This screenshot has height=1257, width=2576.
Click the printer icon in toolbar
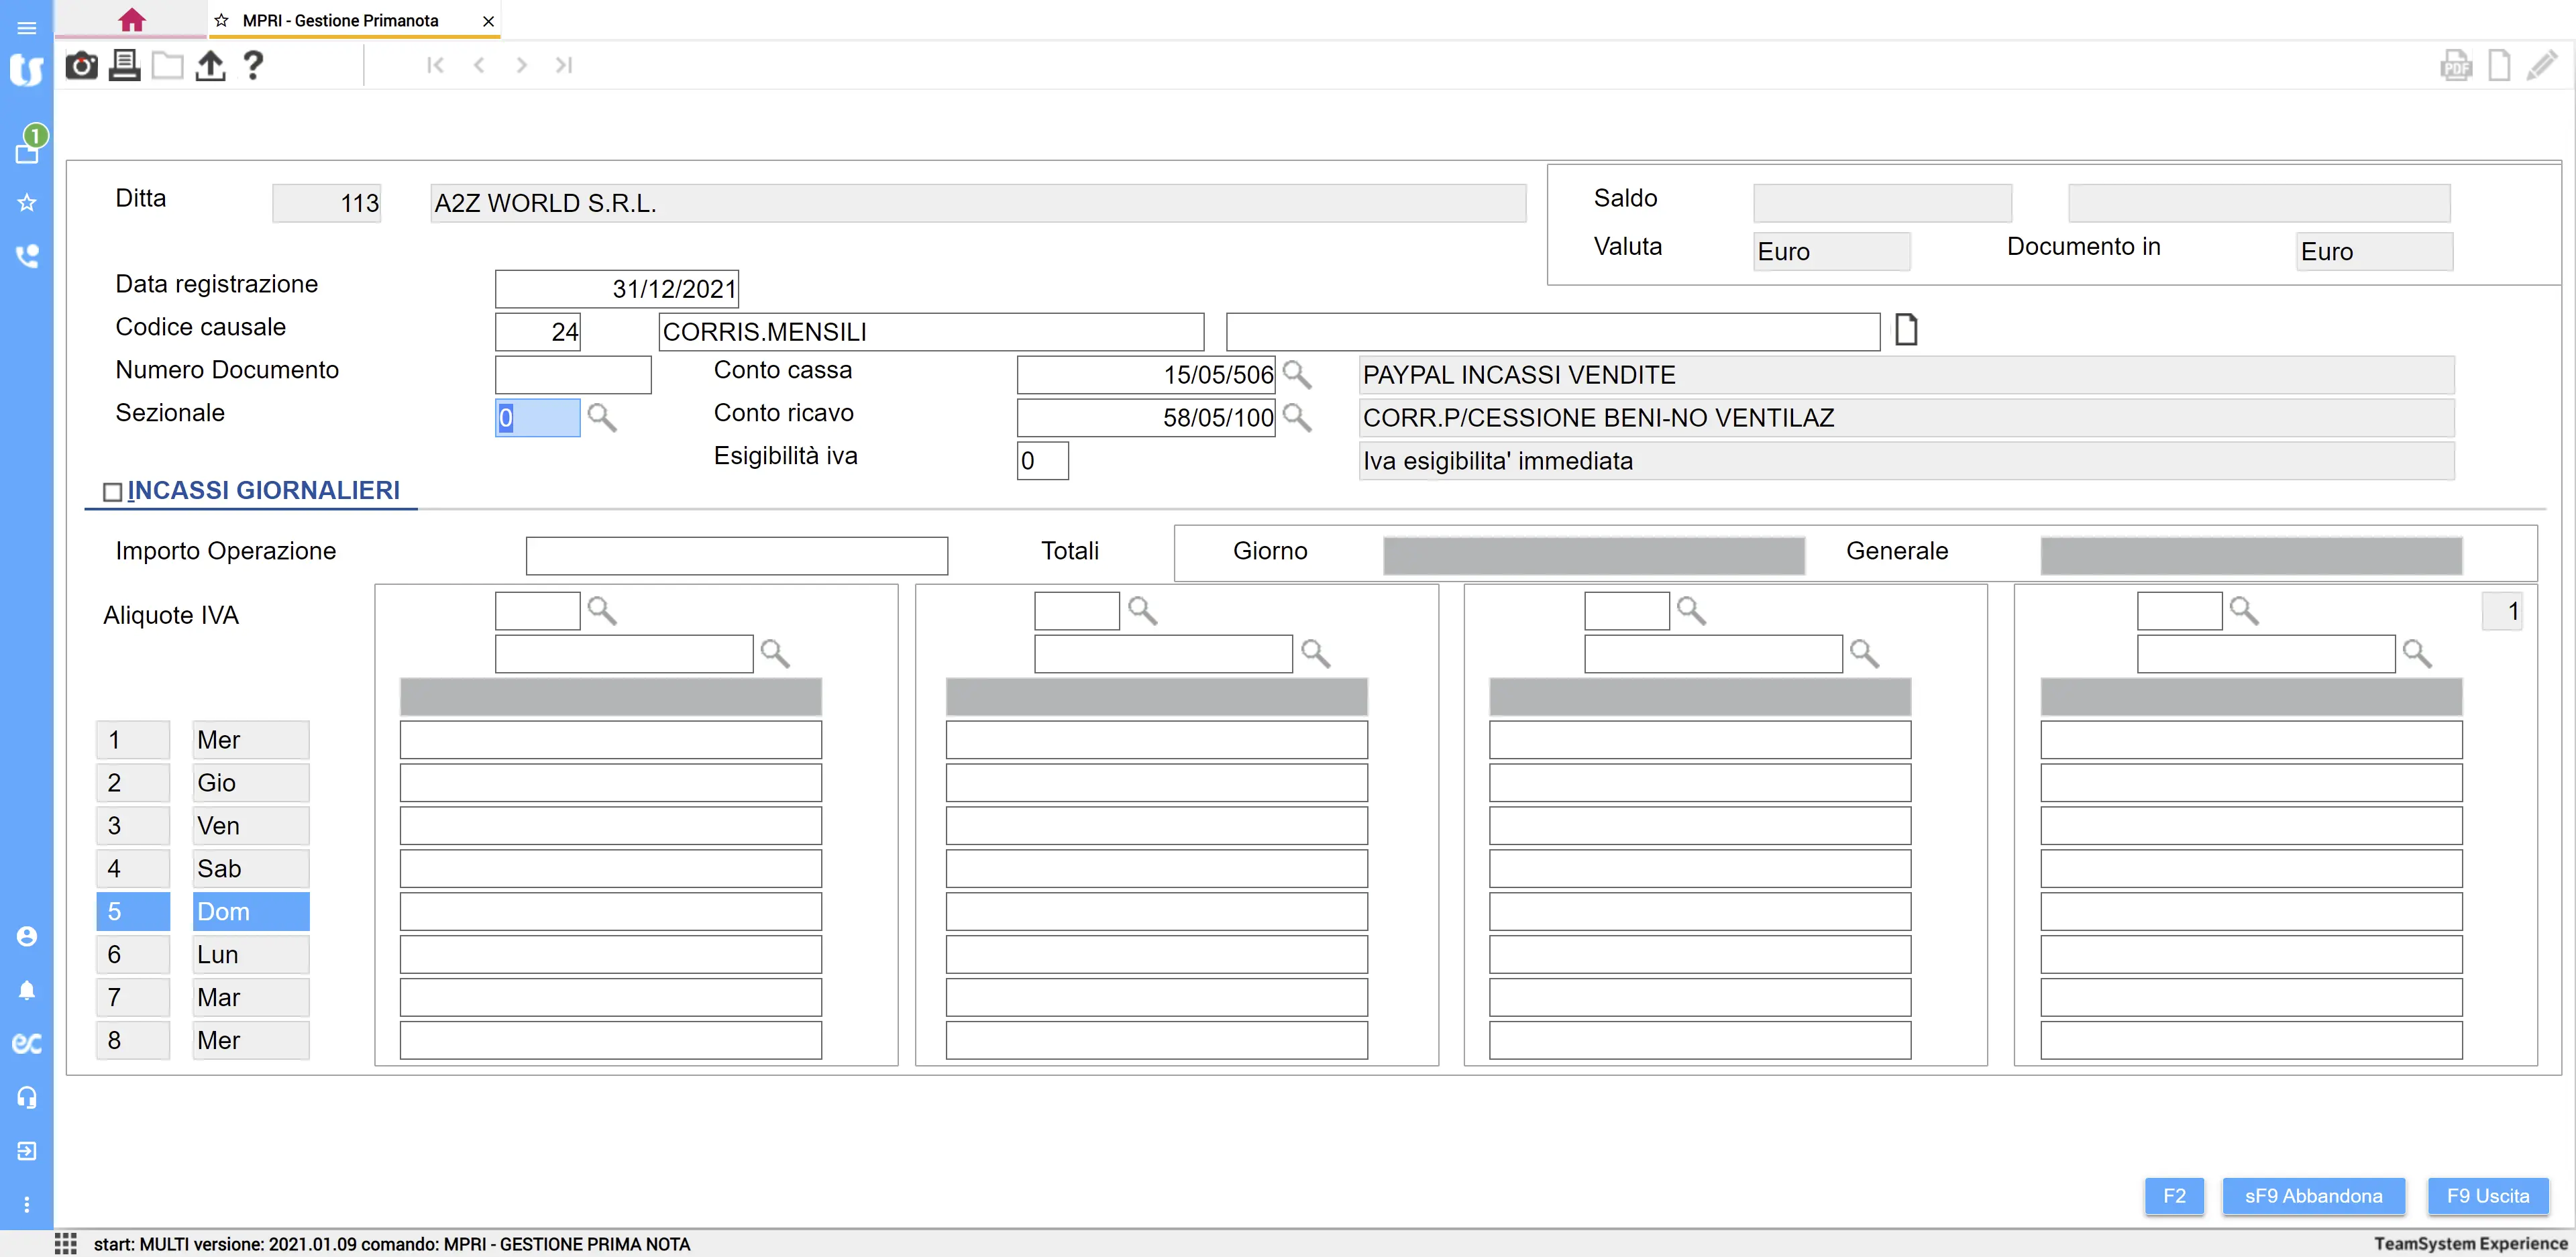pyautogui.click(x=124, y=66)
